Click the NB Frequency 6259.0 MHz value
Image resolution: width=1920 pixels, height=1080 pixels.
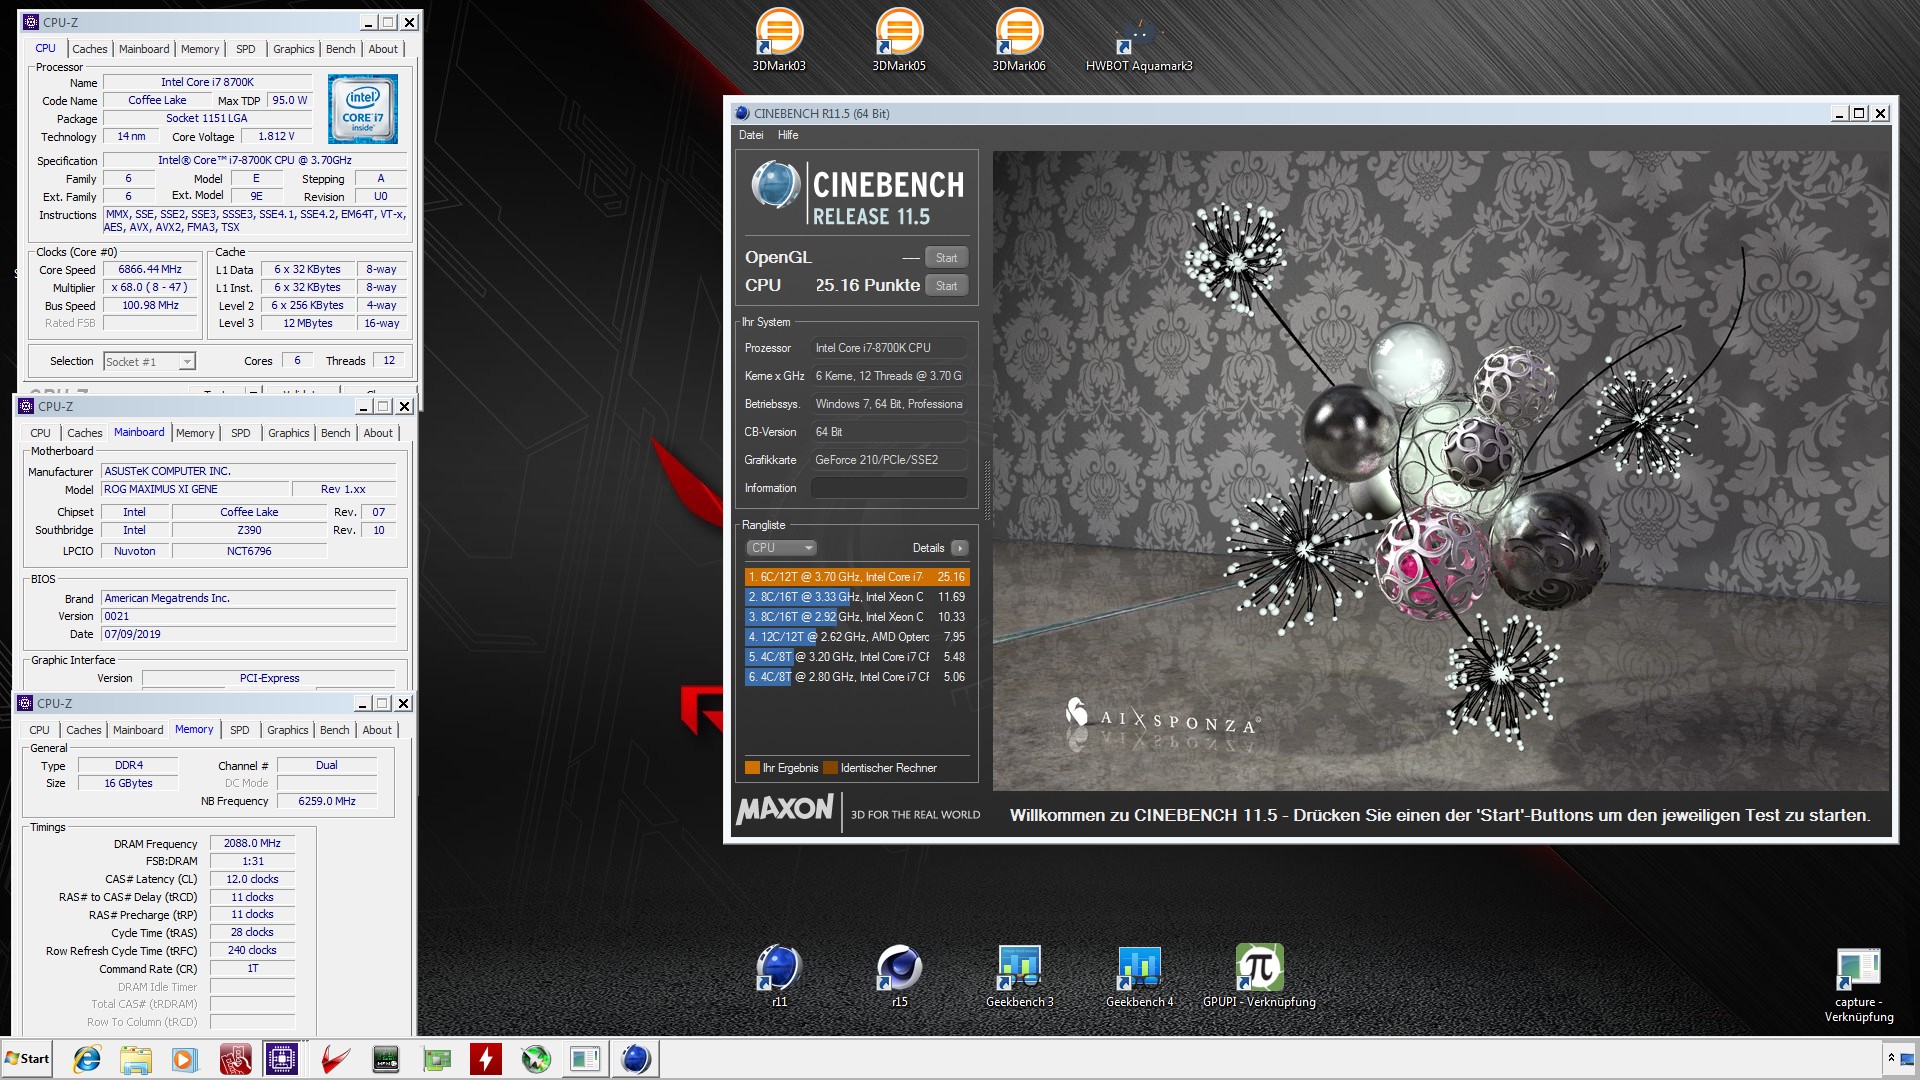coord(327,801)
